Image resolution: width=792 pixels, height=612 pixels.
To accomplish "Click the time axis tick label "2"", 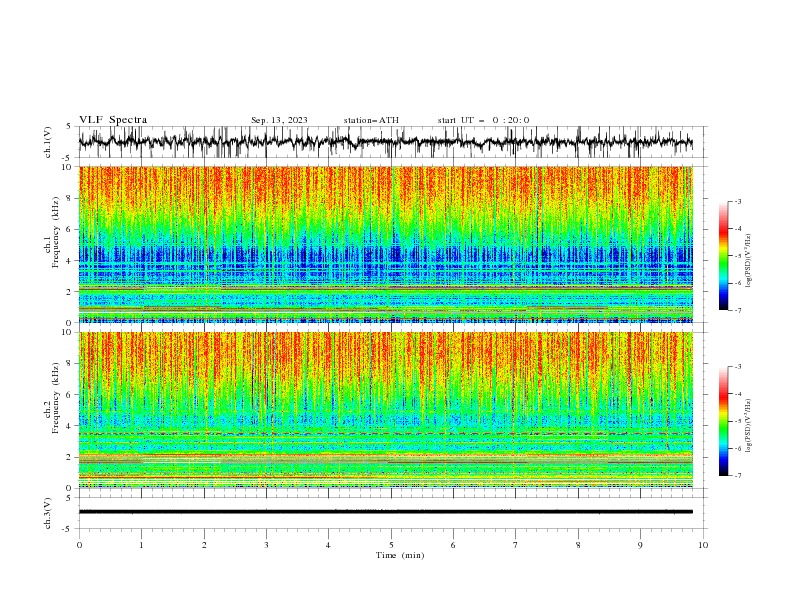I will point(204,545).
